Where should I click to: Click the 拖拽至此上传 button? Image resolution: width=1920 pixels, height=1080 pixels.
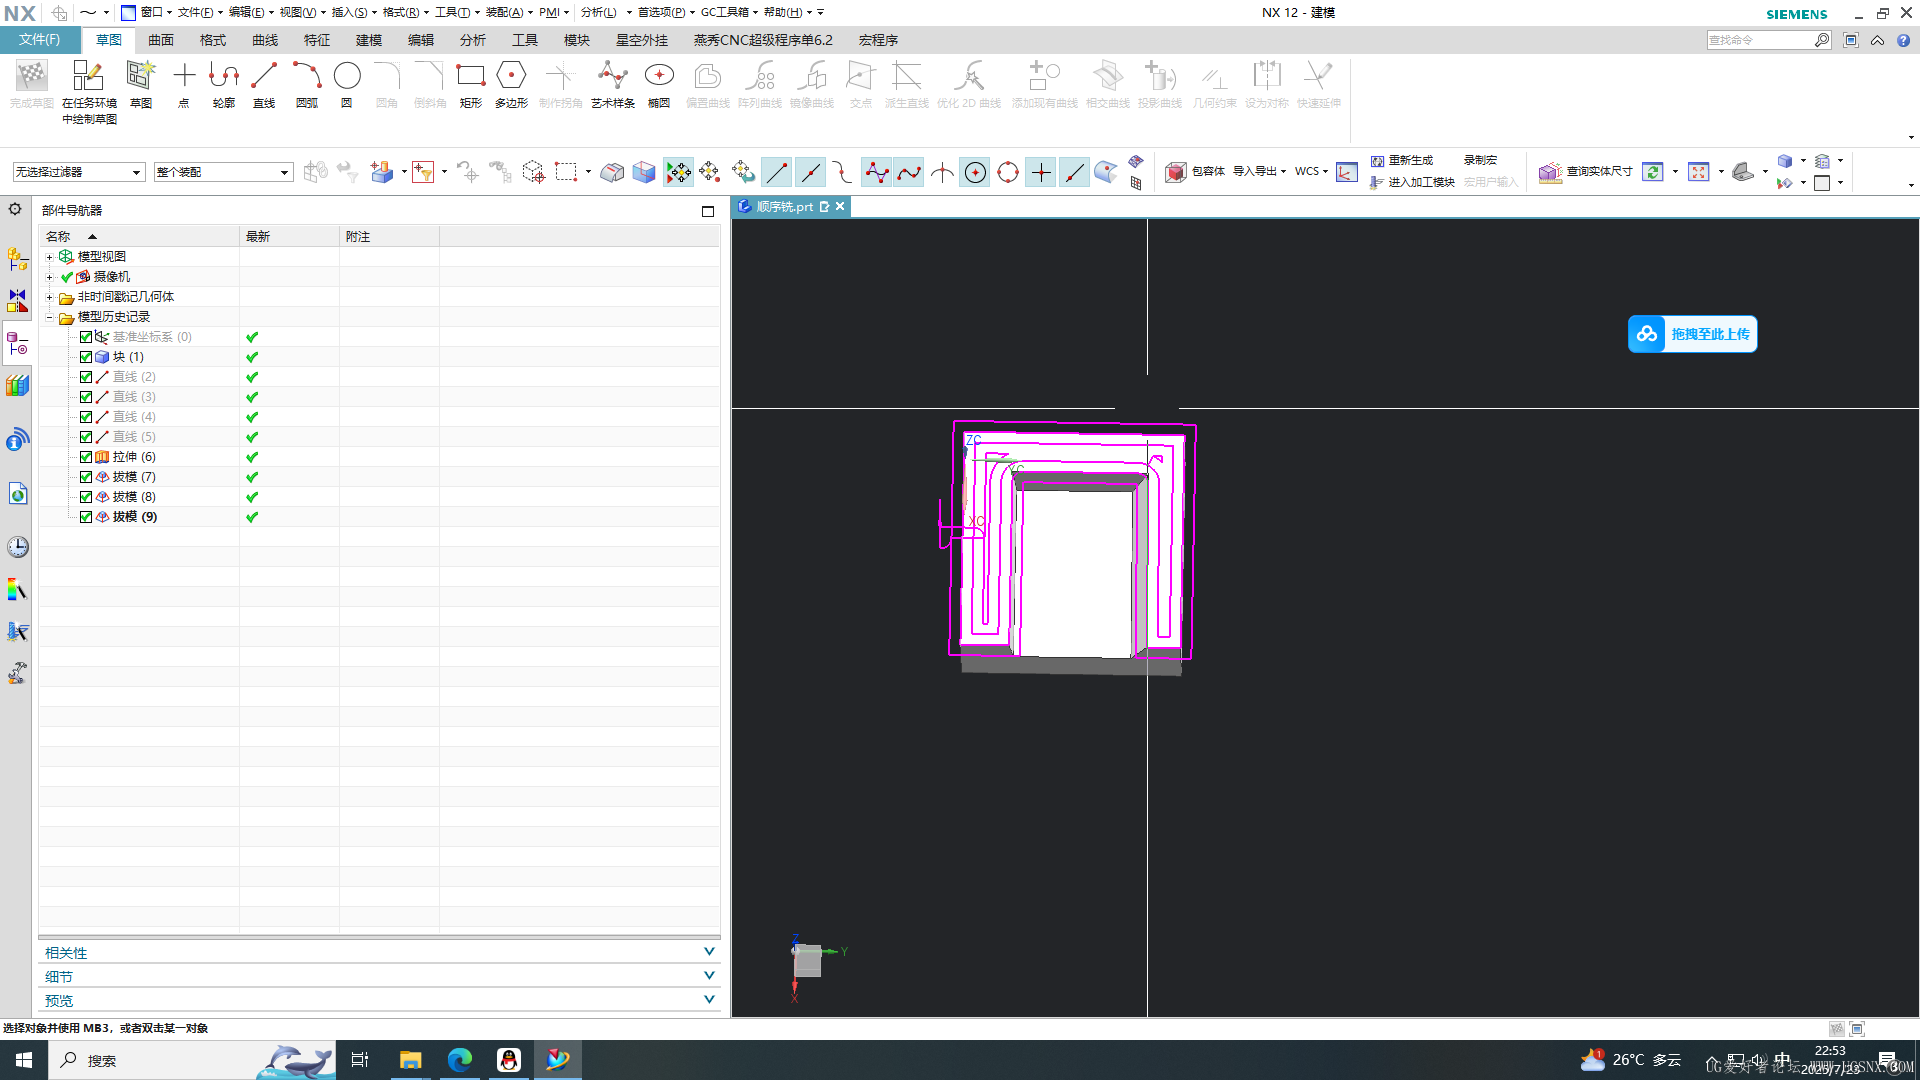(1692, 334)
